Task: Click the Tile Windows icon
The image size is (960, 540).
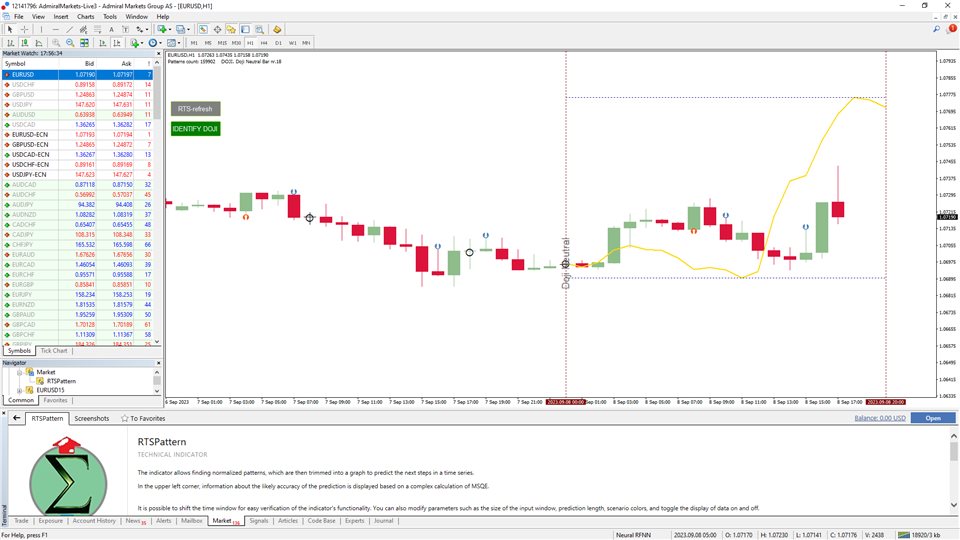Action: pyautogui.click(x=84, y=43)
